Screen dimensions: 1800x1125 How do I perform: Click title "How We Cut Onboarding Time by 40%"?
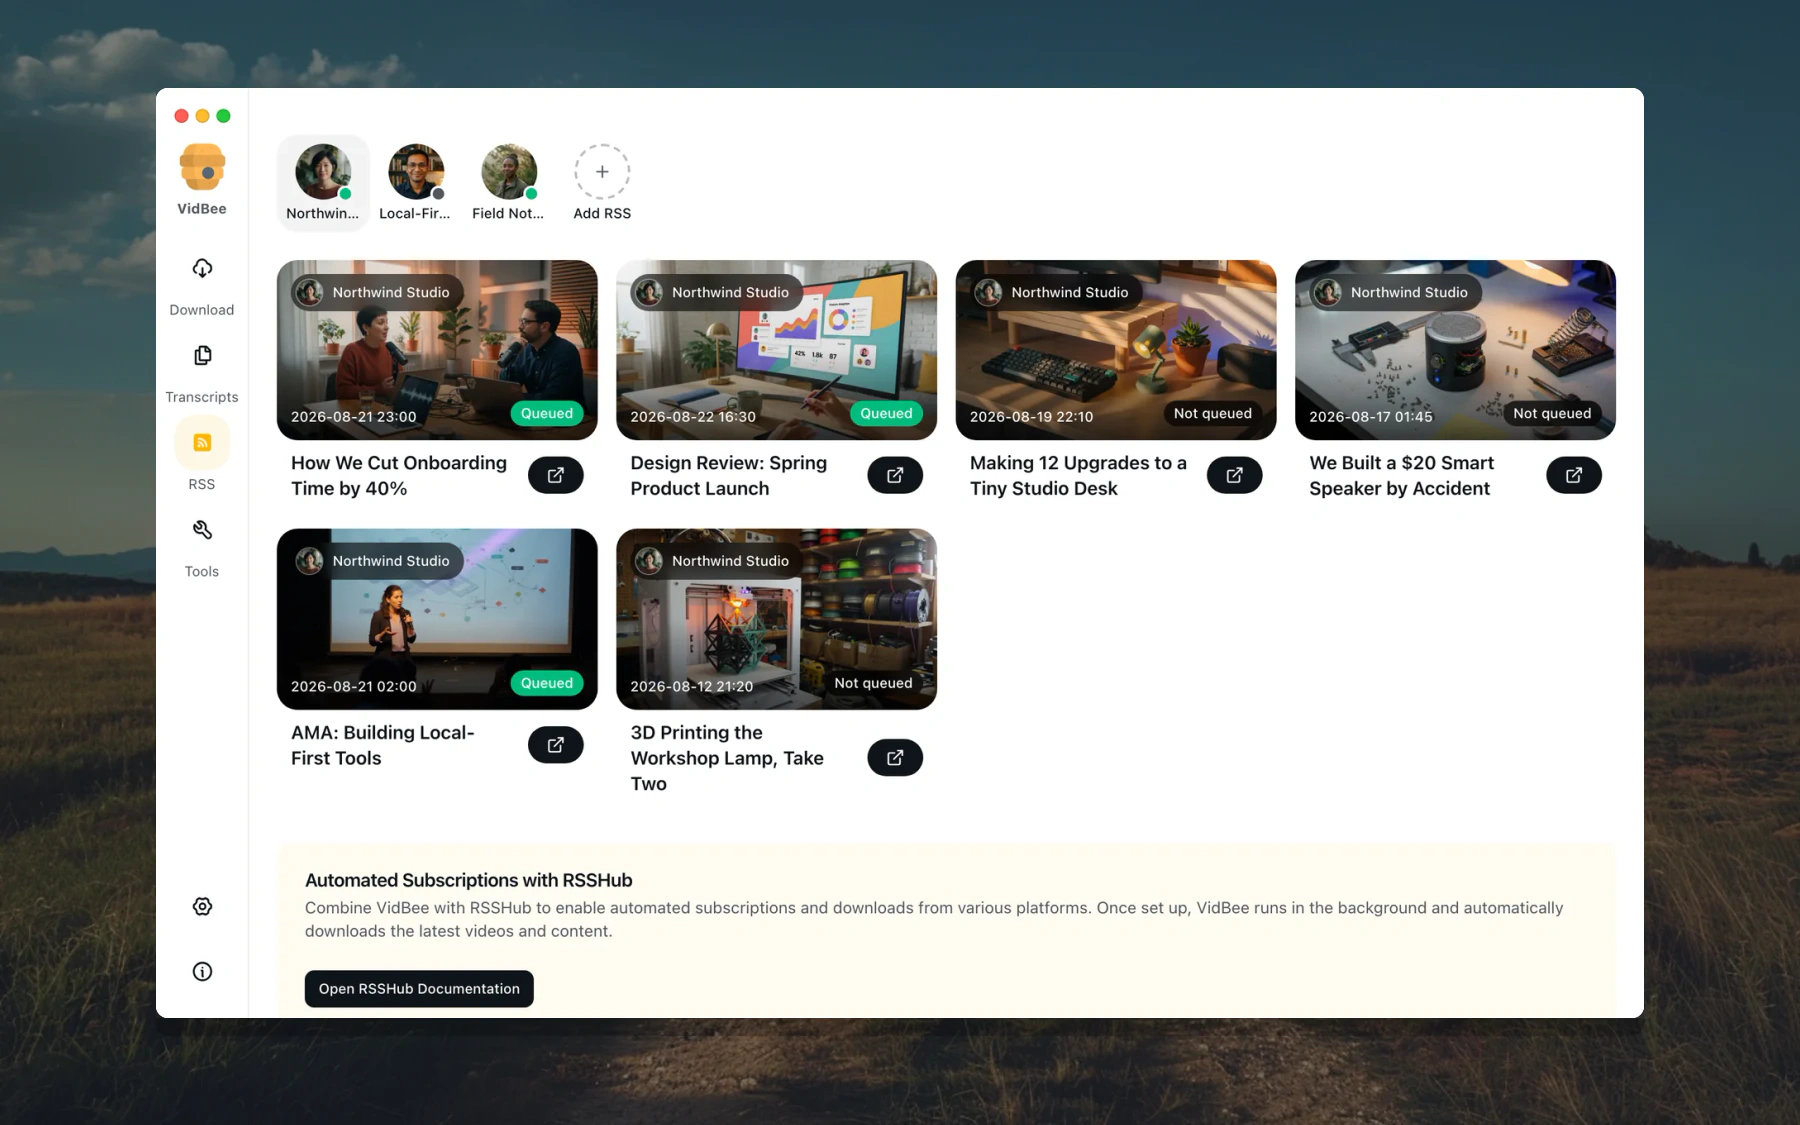pos(399,476)
